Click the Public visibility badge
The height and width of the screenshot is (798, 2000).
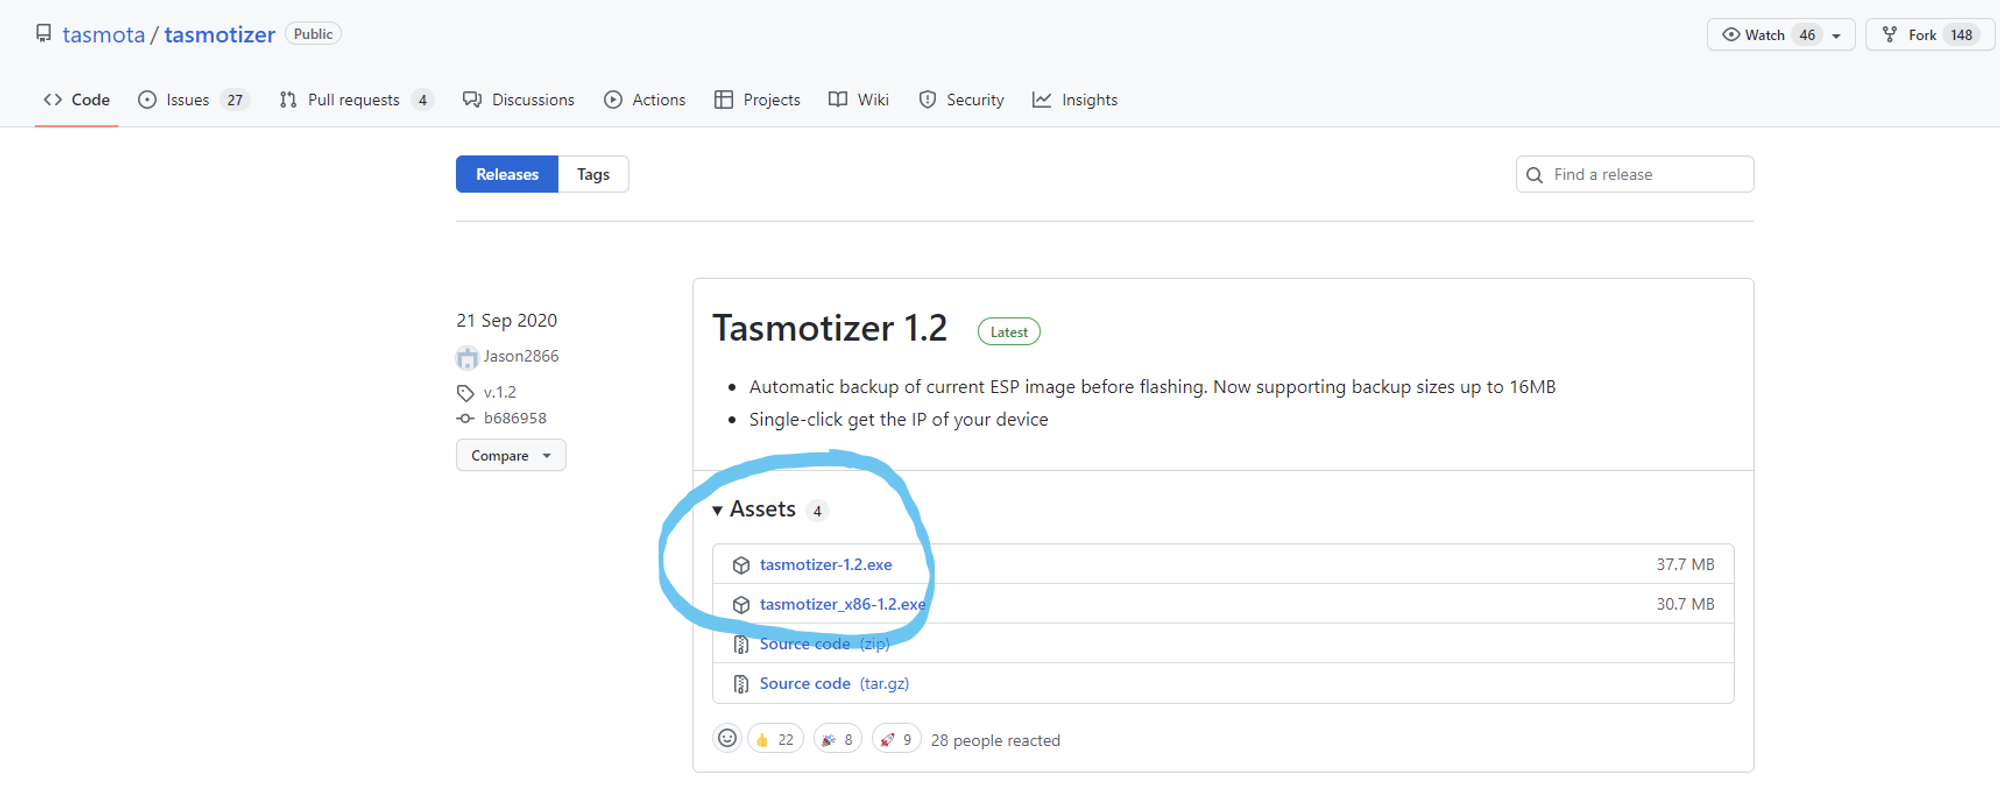(x=313, y=34)
